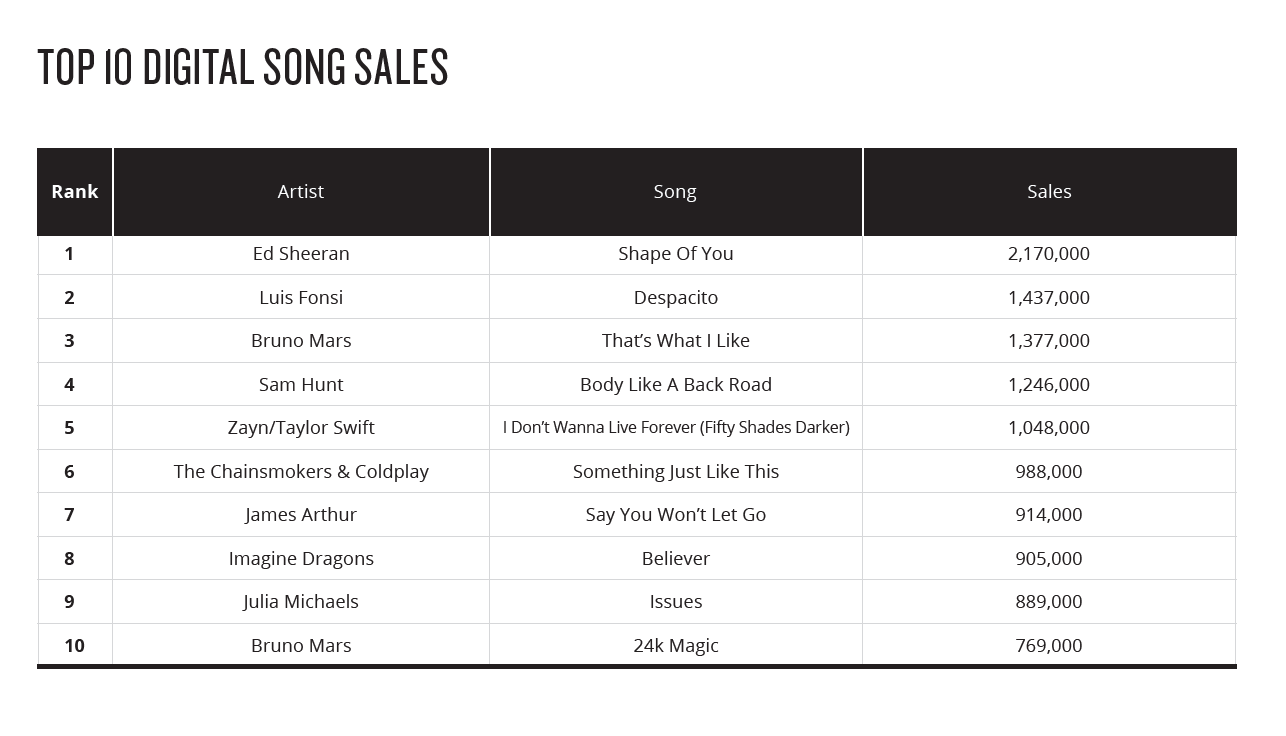The height and width of the screenshot is (736, 1286).
Task: Click the Artist column header
Action: 301,191
